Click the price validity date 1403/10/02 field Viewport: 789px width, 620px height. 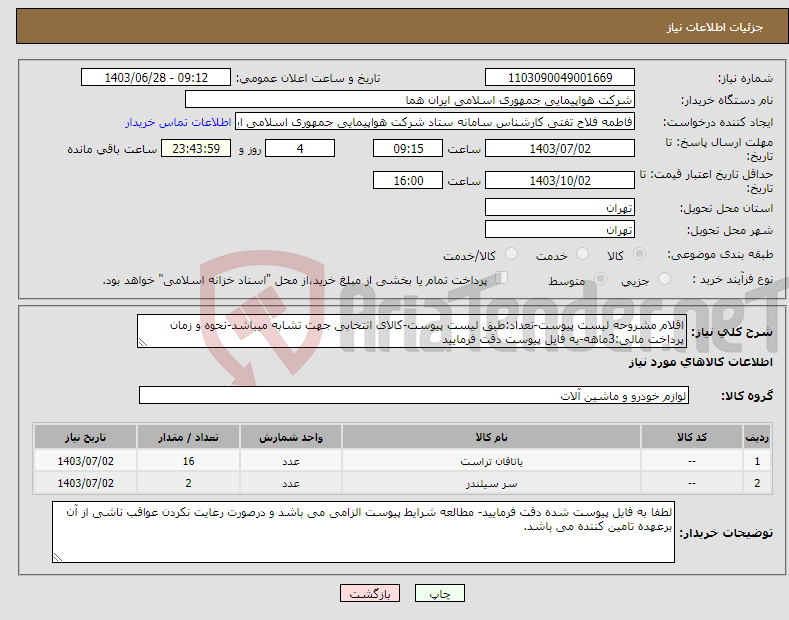pyautogui.click(x=560, y=180)
